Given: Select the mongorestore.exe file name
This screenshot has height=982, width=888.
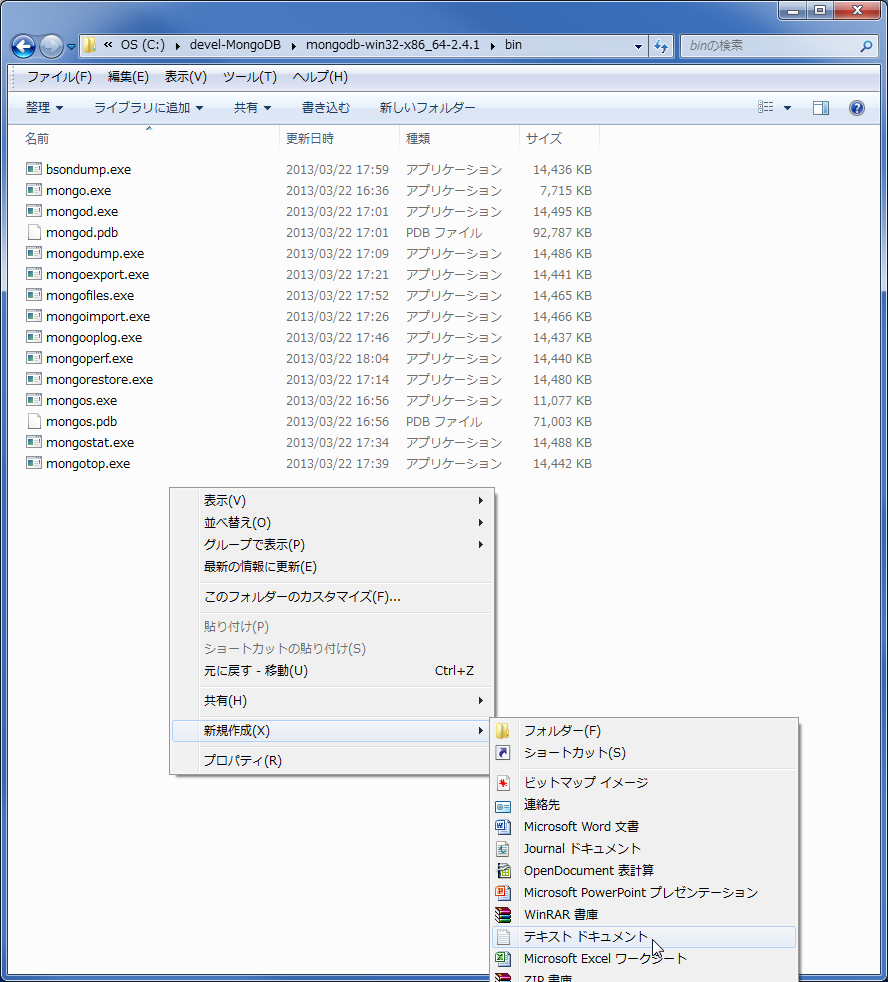Looking at the screenshot, I should [100, 380].
